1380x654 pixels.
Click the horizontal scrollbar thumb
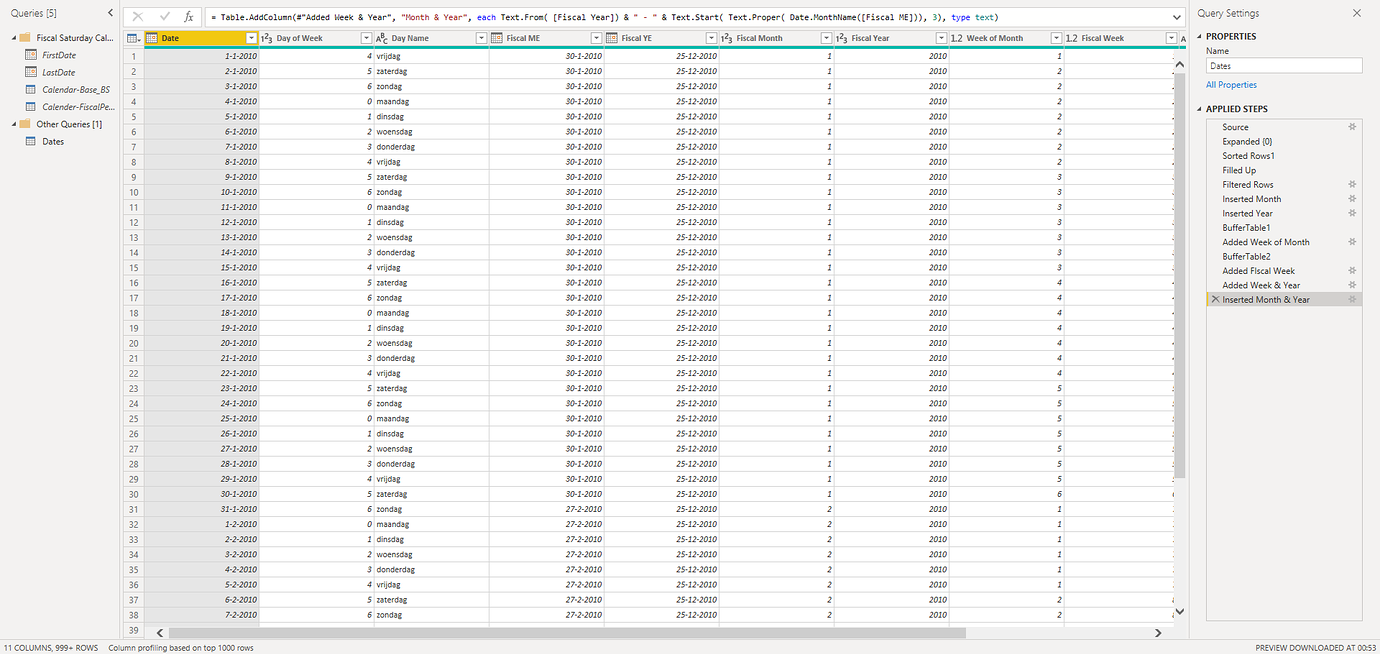coord(566,633)
